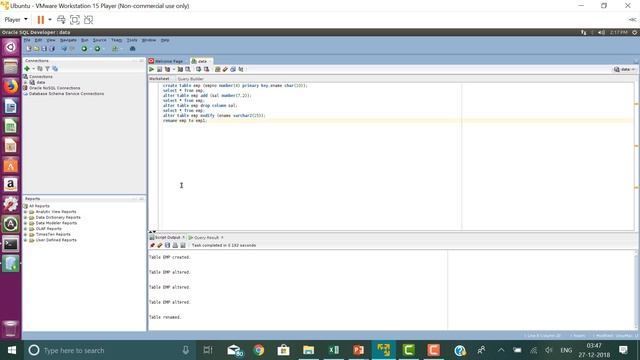
Task: Click the green plus New Connection icon
Action: point(27,69)
